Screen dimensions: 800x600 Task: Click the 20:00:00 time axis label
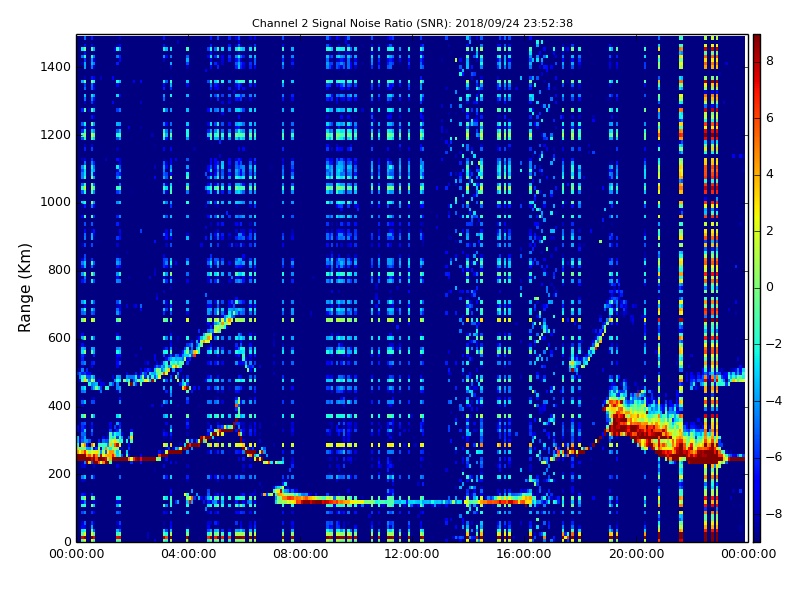636,554
